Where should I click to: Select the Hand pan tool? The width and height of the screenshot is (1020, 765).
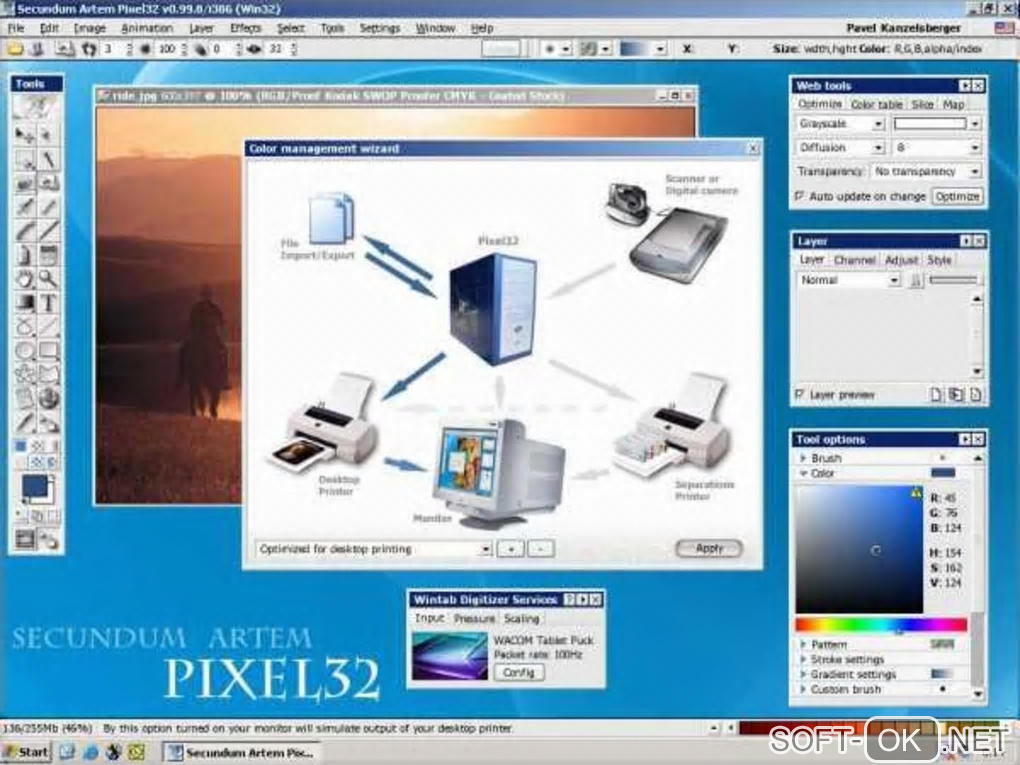point(25,278)
